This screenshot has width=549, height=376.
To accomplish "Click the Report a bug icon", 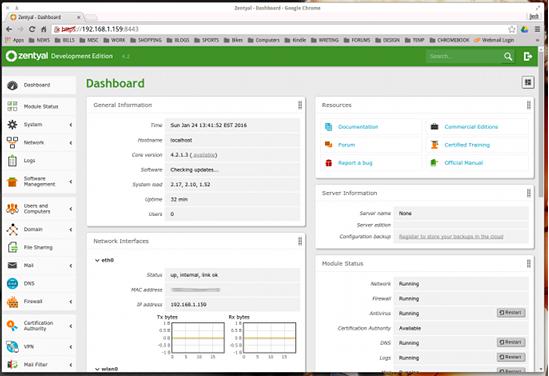I will [x=328, y=163].
